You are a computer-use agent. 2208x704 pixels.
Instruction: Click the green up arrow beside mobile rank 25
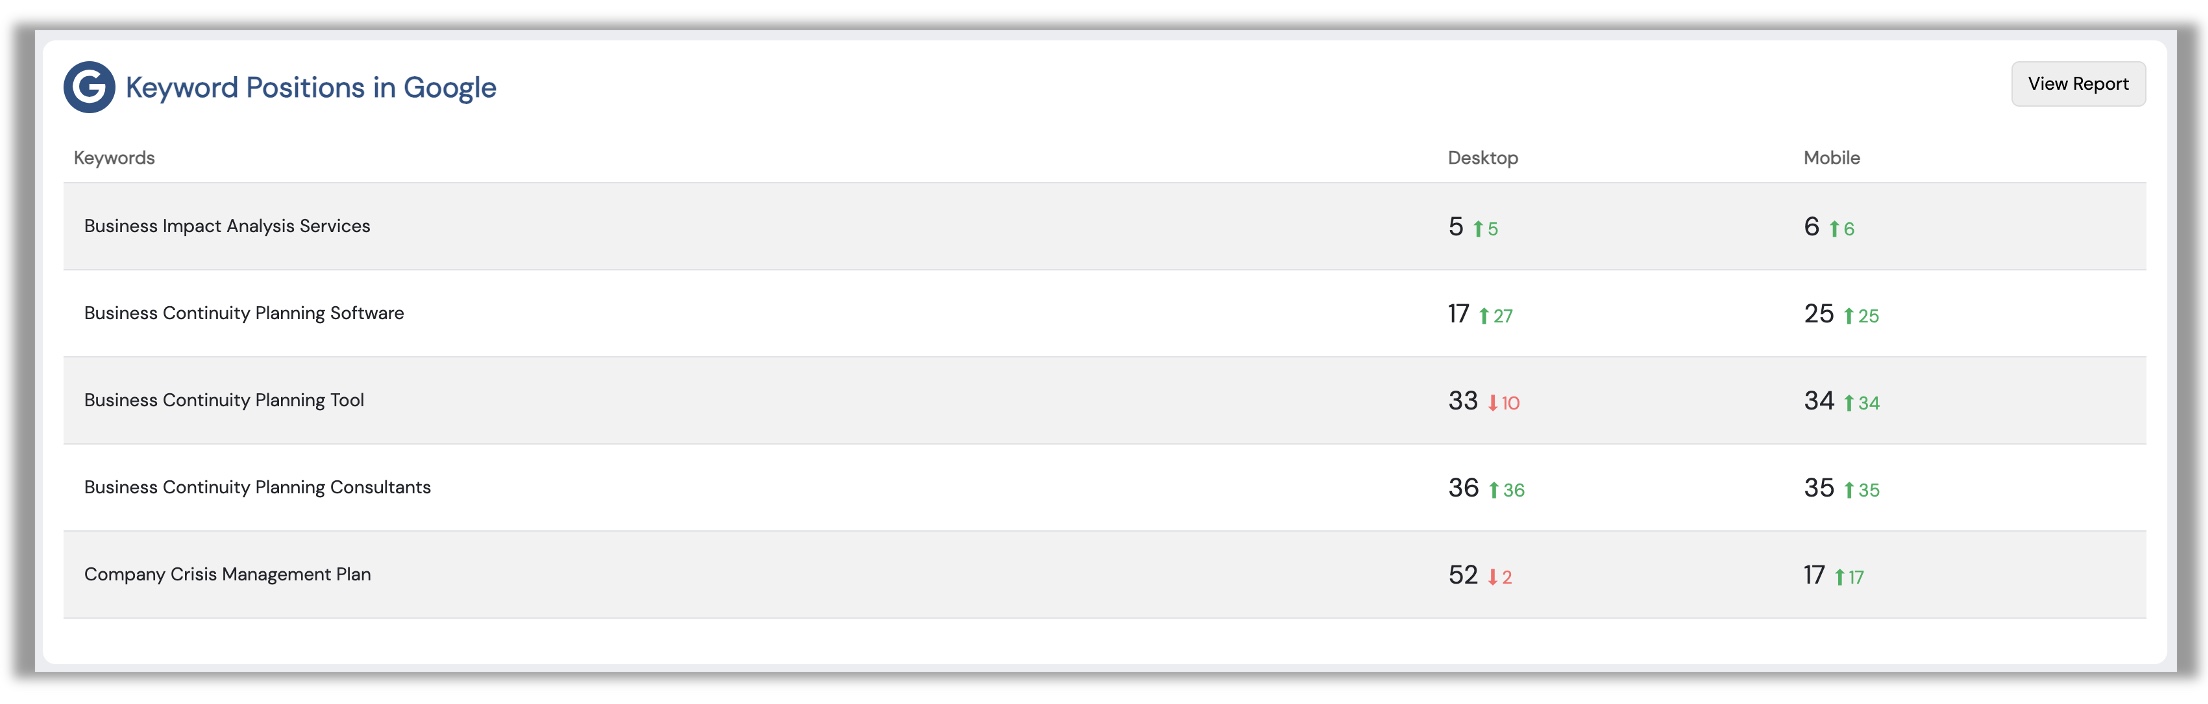pos(1849,316)
